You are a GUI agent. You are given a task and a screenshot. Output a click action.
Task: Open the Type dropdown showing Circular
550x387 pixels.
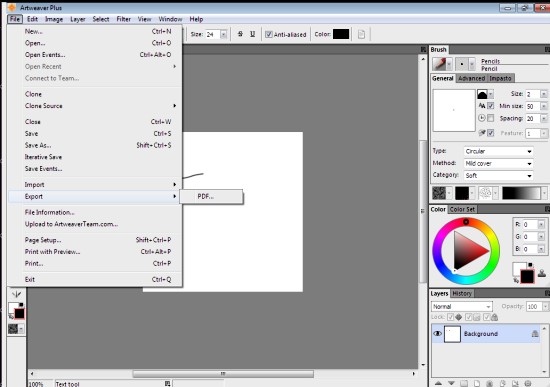[x=498, y=151]
